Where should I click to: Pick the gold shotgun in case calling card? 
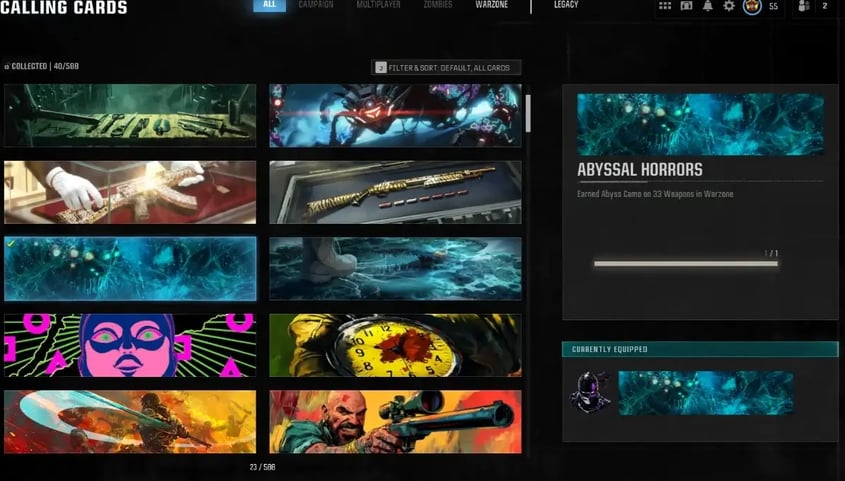(395, 192)
